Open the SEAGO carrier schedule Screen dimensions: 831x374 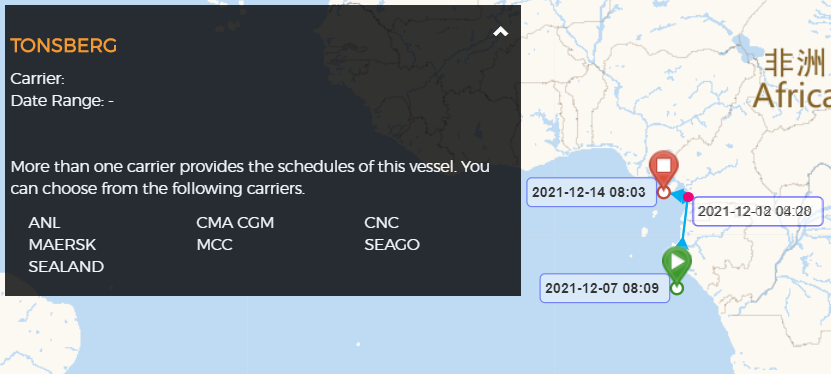pos(392,245)
